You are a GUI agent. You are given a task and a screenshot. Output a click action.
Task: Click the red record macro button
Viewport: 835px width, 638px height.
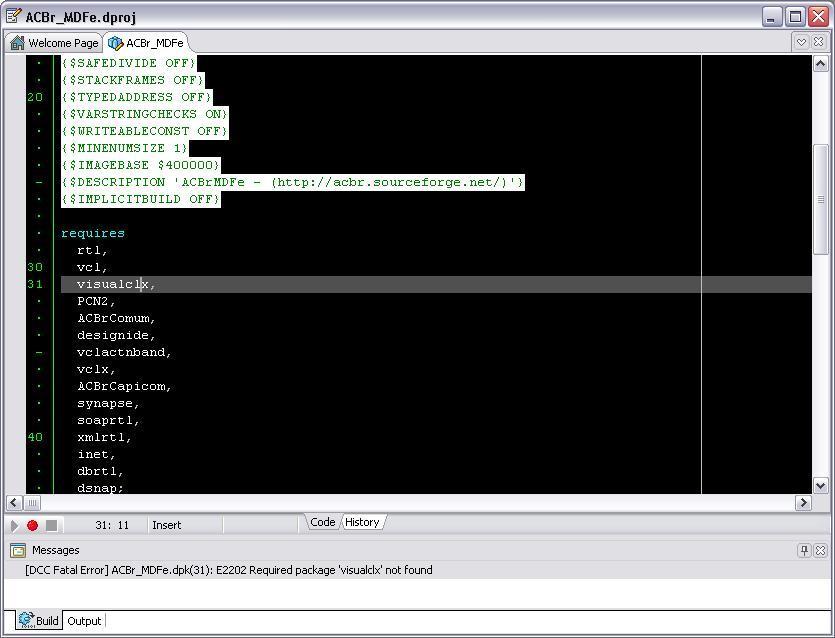coord(32,526)
